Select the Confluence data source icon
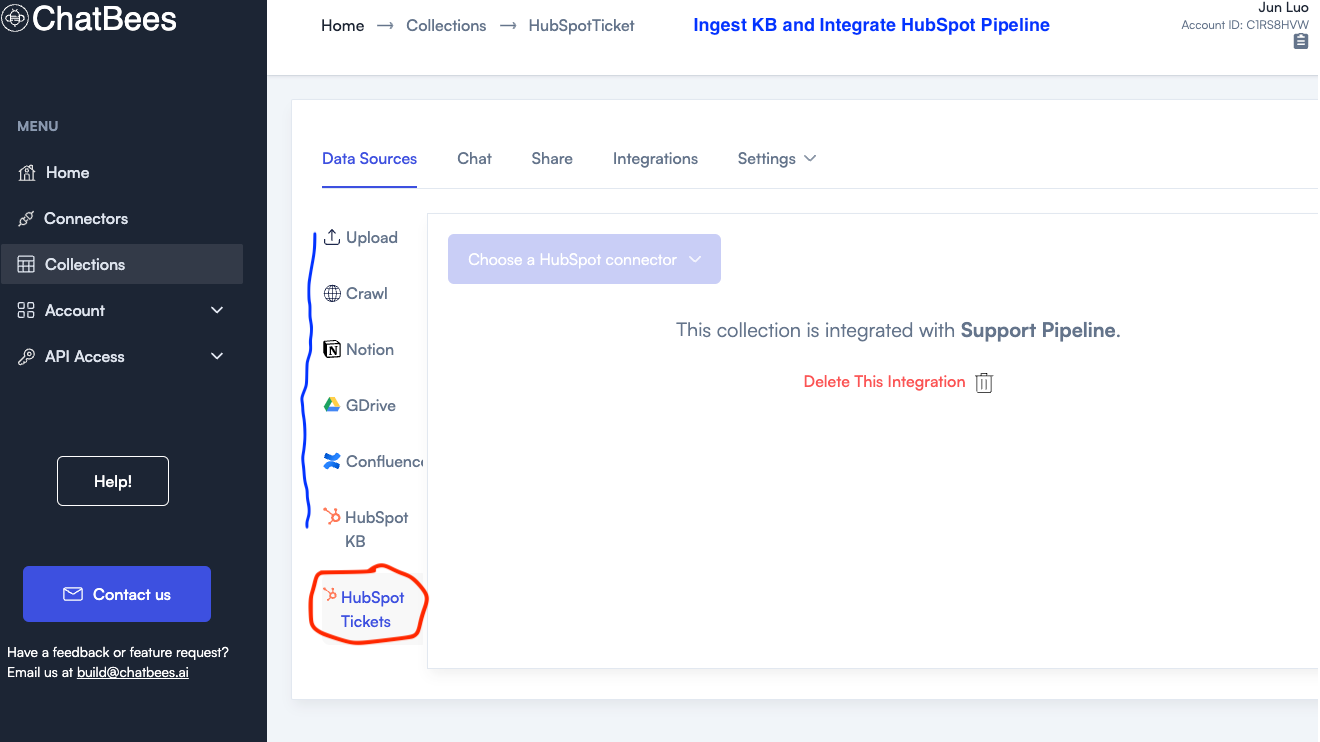 pos(332,461)
